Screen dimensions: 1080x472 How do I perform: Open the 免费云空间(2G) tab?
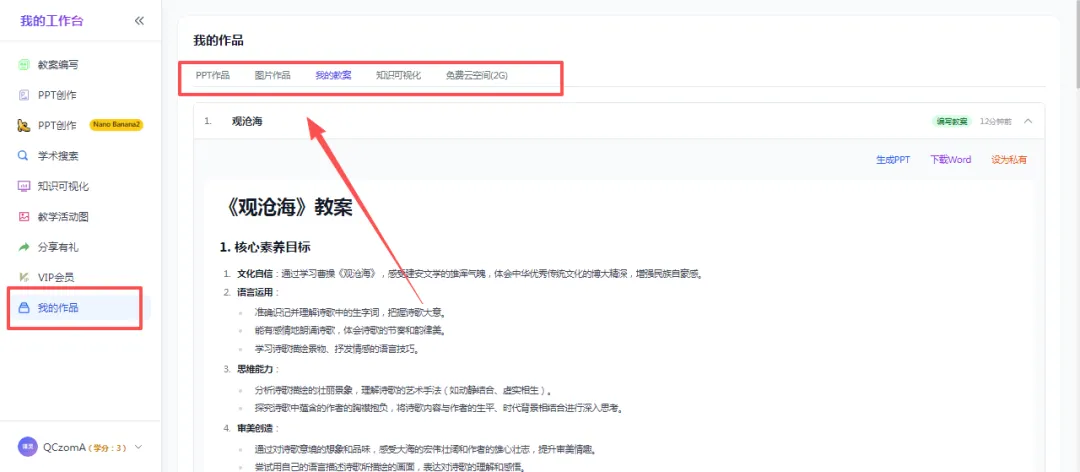(477, 75)
